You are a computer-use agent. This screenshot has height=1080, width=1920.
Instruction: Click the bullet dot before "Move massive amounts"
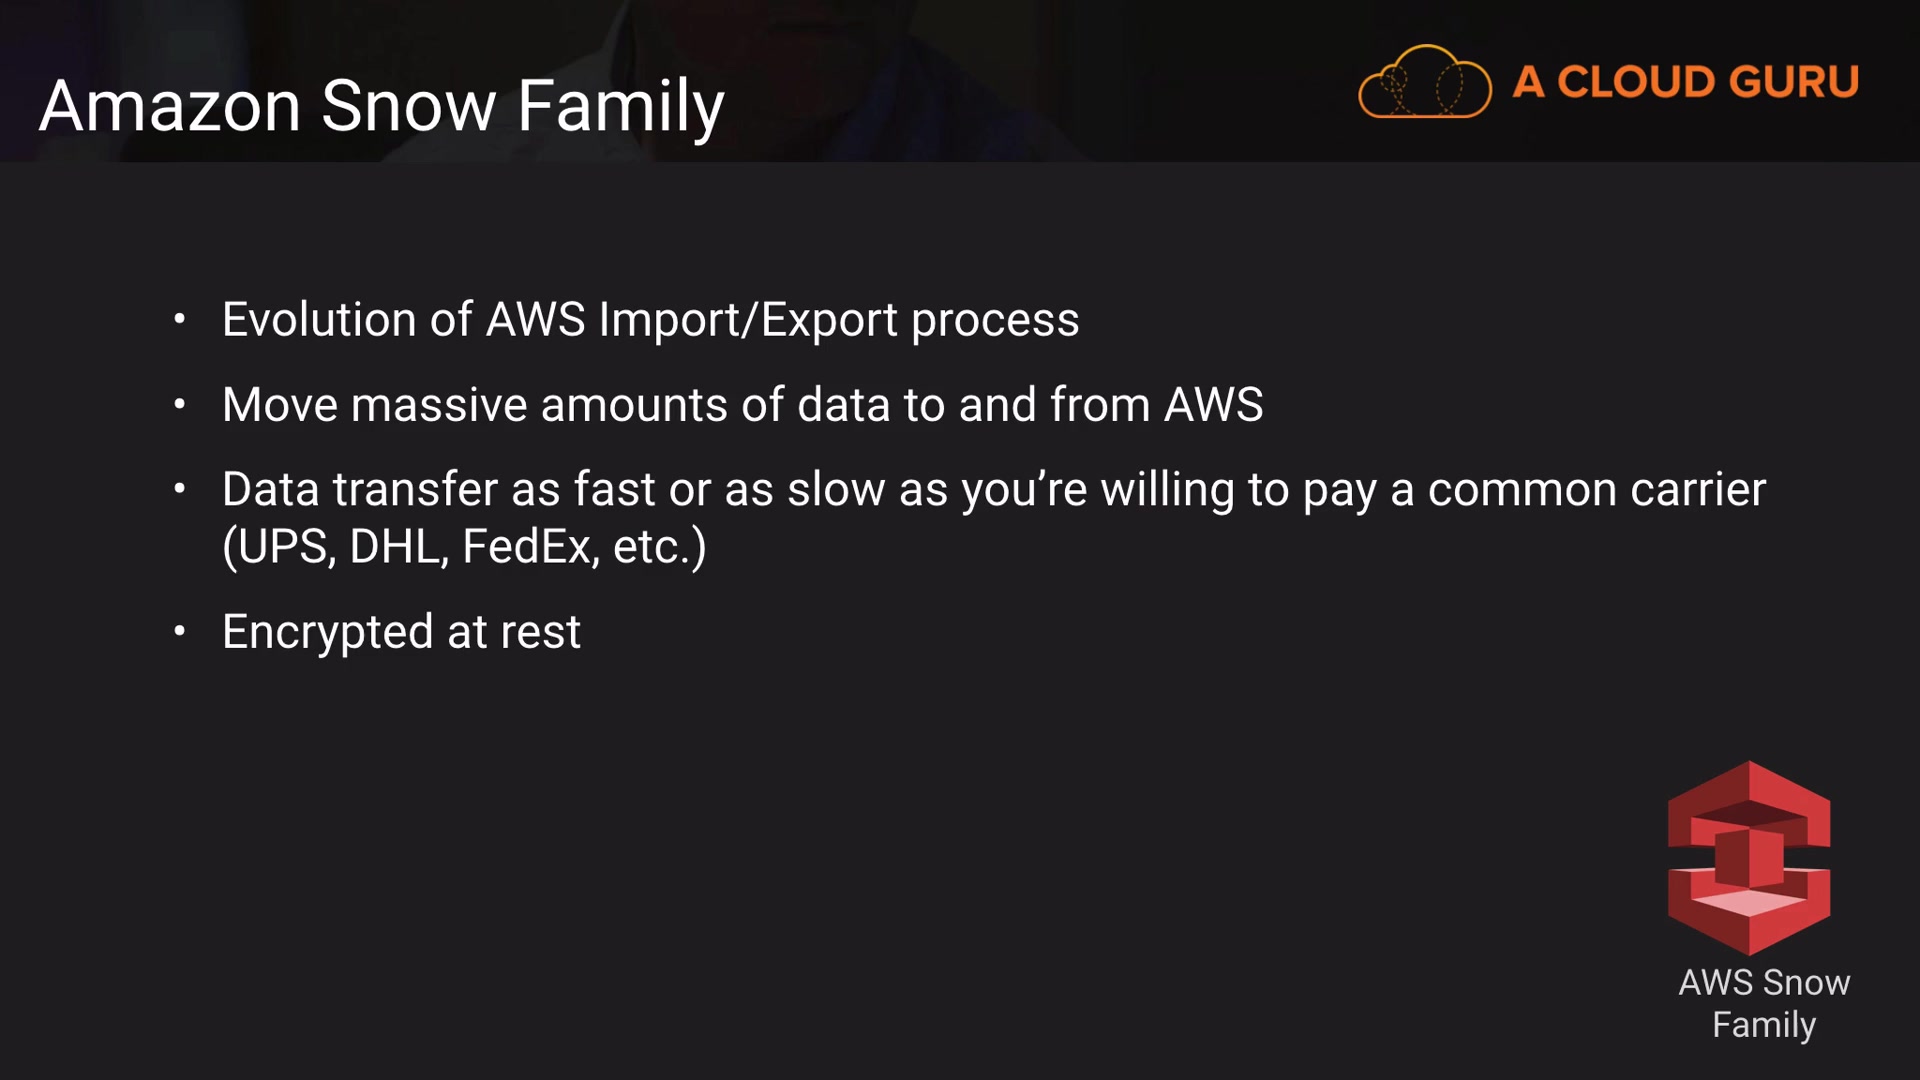click(x=180, y=405)
